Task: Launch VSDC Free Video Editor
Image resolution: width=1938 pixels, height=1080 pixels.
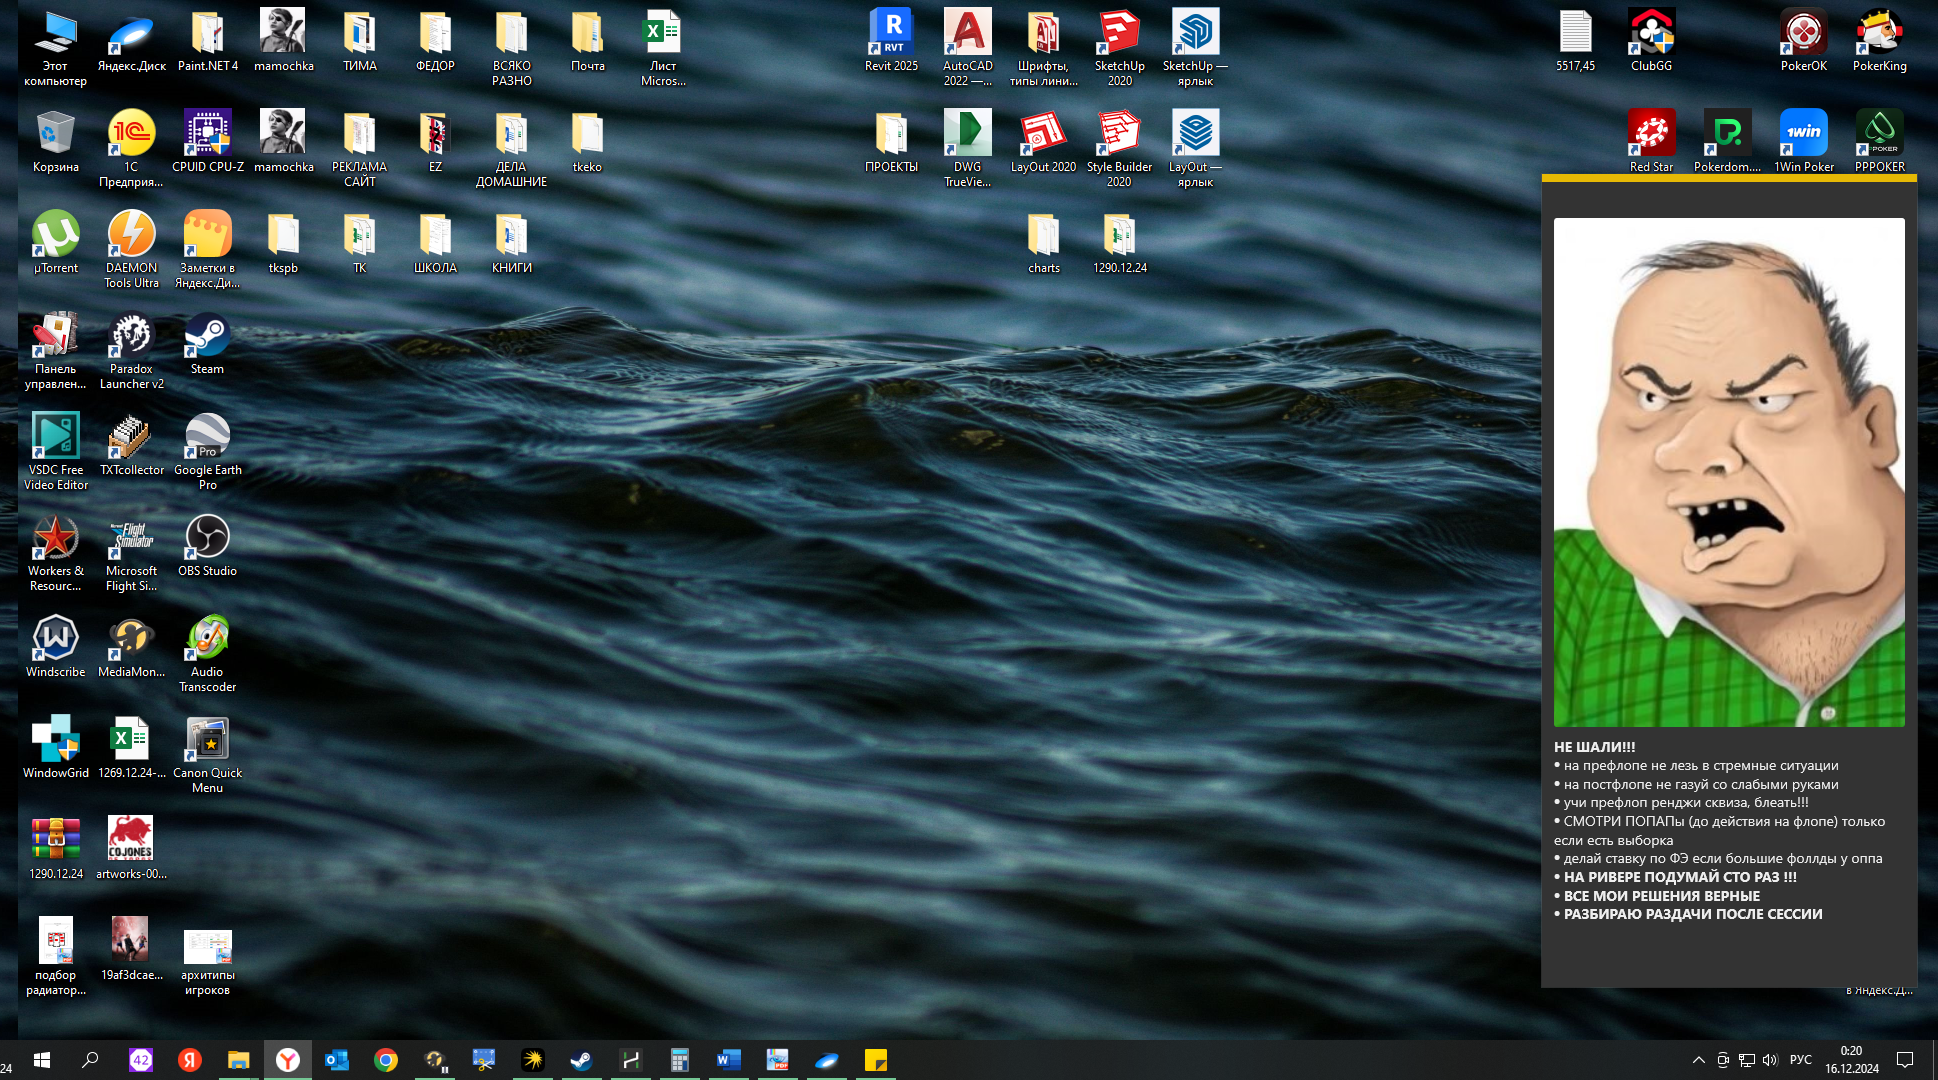Action: 55,452
